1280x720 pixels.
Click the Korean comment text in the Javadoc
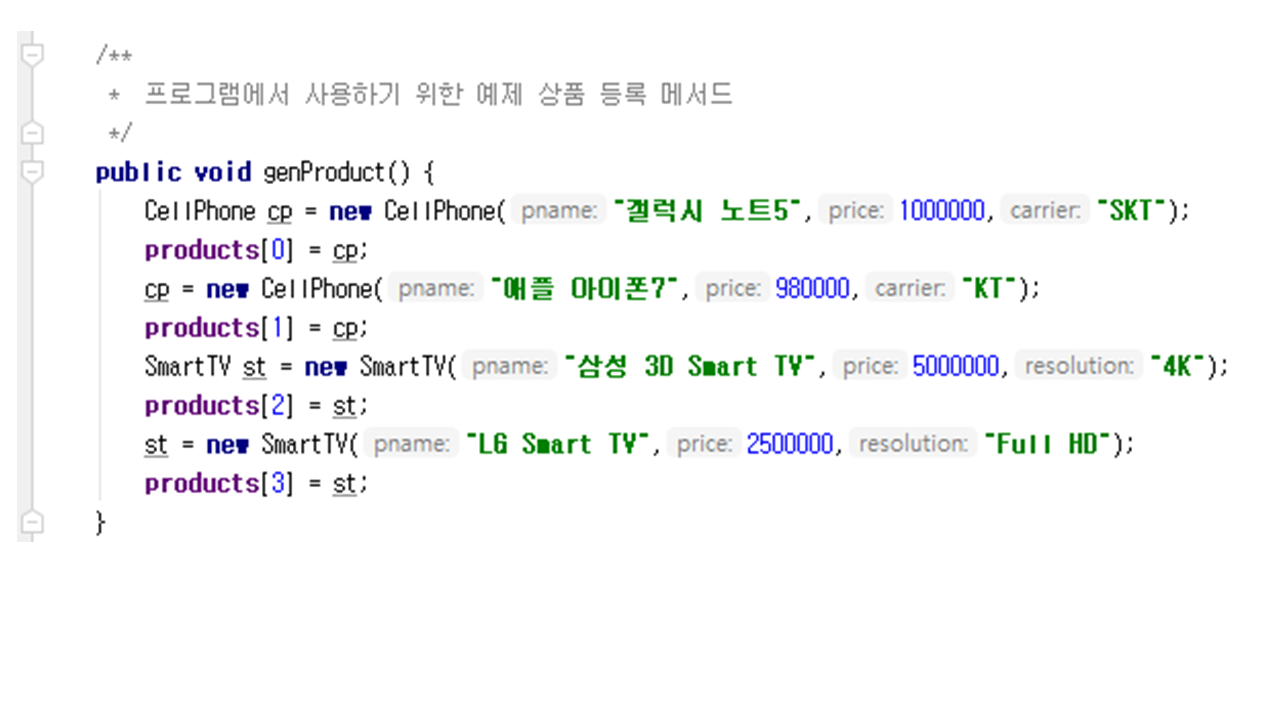click(438, 95)
